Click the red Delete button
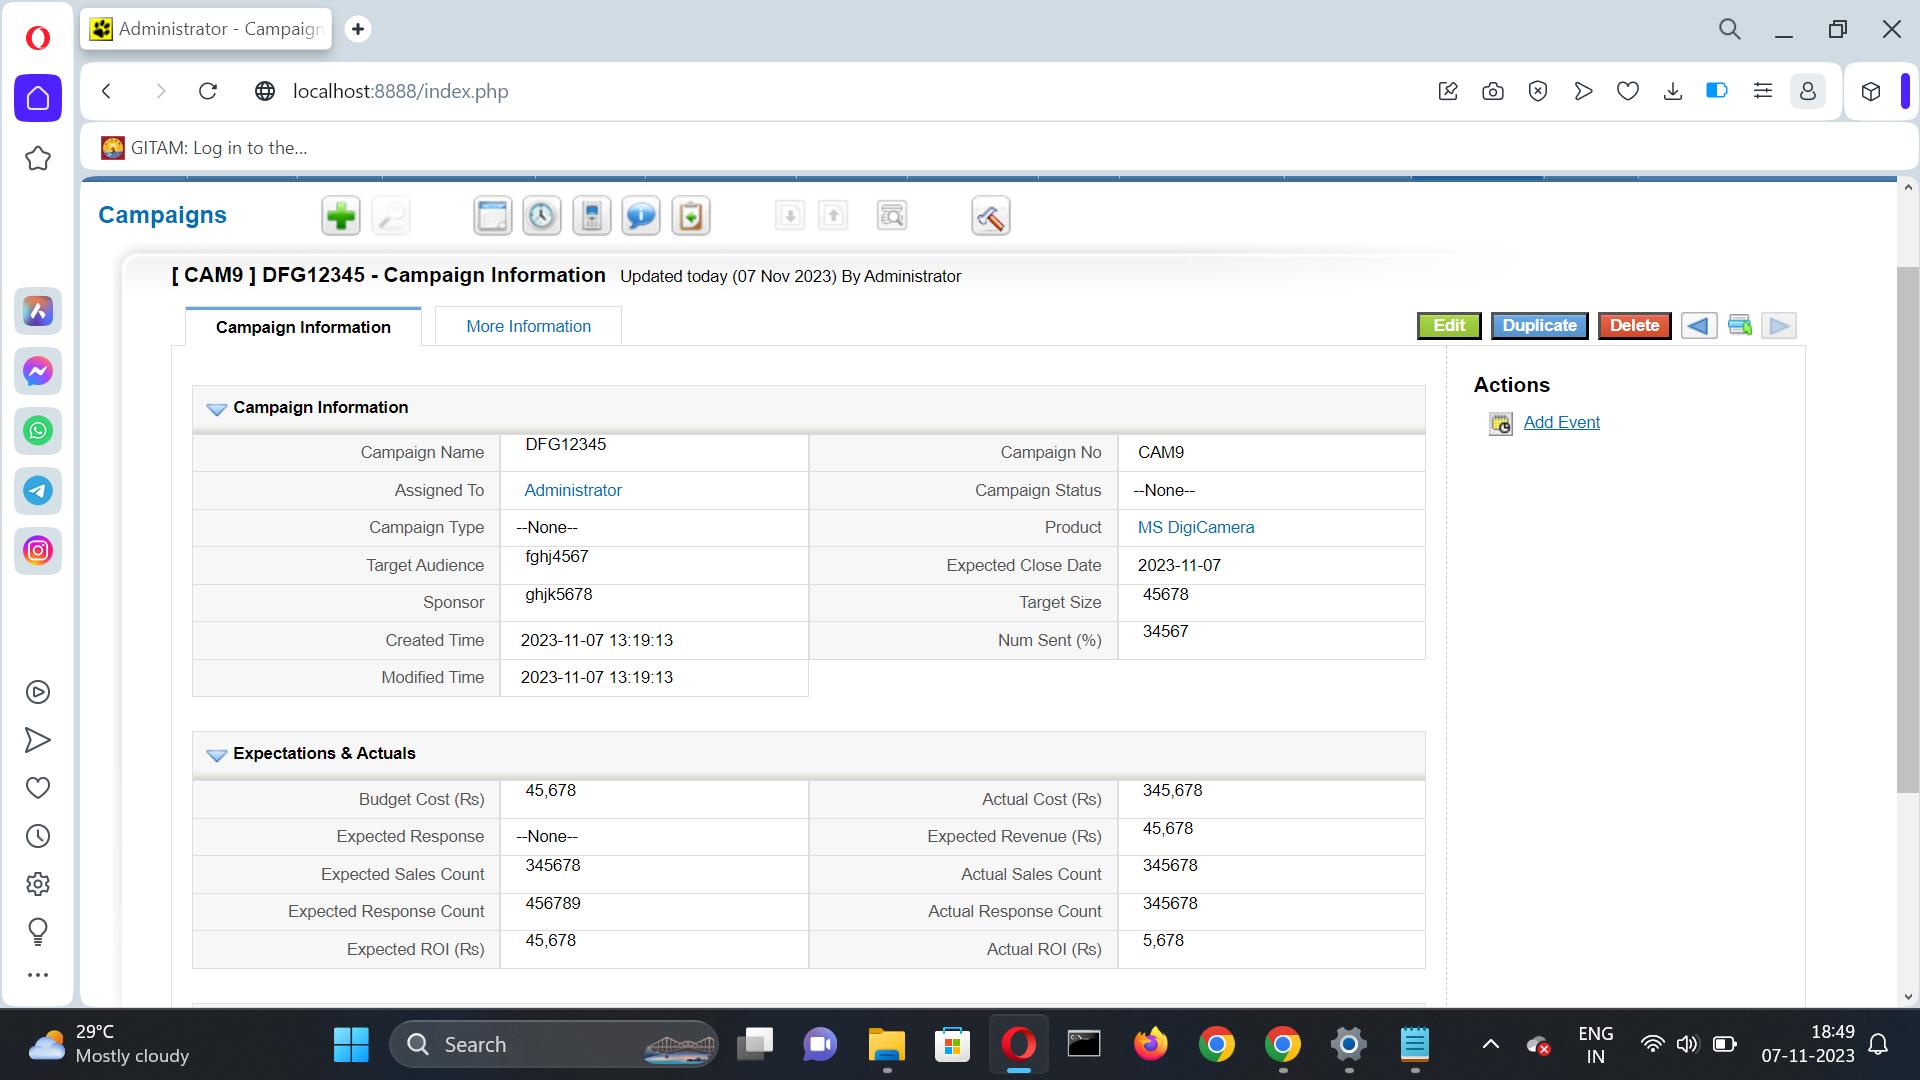The height and width of the screenshot is (1080, 1920). tap(1634, 326)
